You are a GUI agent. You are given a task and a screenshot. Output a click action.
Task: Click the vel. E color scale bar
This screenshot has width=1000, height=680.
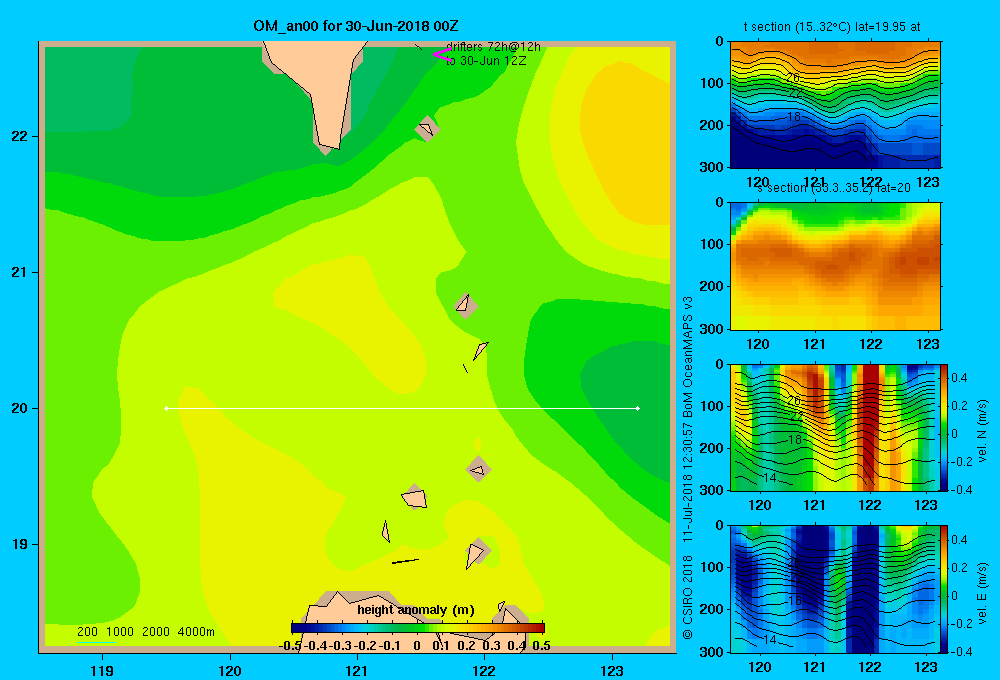(x=945, y=589)
